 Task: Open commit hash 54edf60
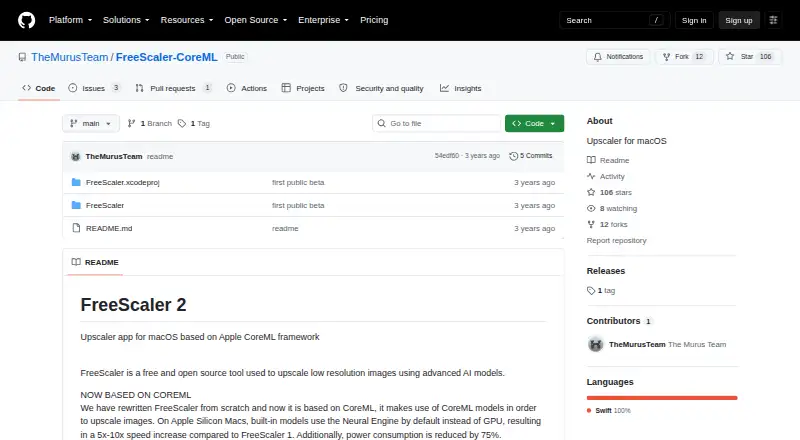(447, 156)
